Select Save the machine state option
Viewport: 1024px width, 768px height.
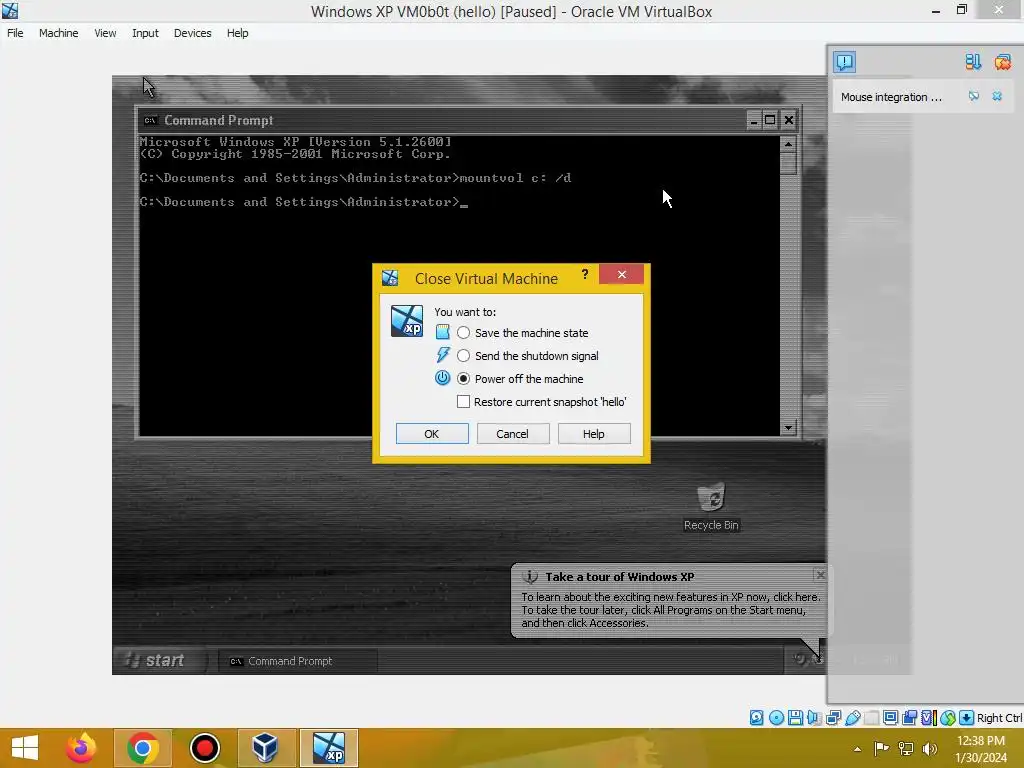click(522, 333)
